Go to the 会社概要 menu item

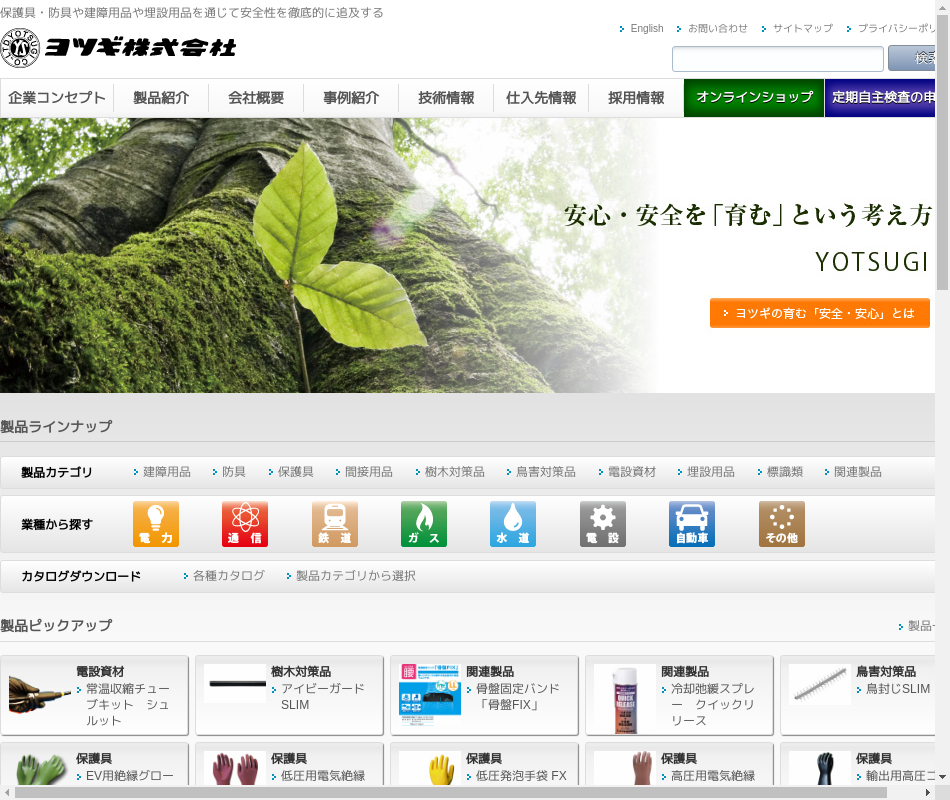[256, 98]
